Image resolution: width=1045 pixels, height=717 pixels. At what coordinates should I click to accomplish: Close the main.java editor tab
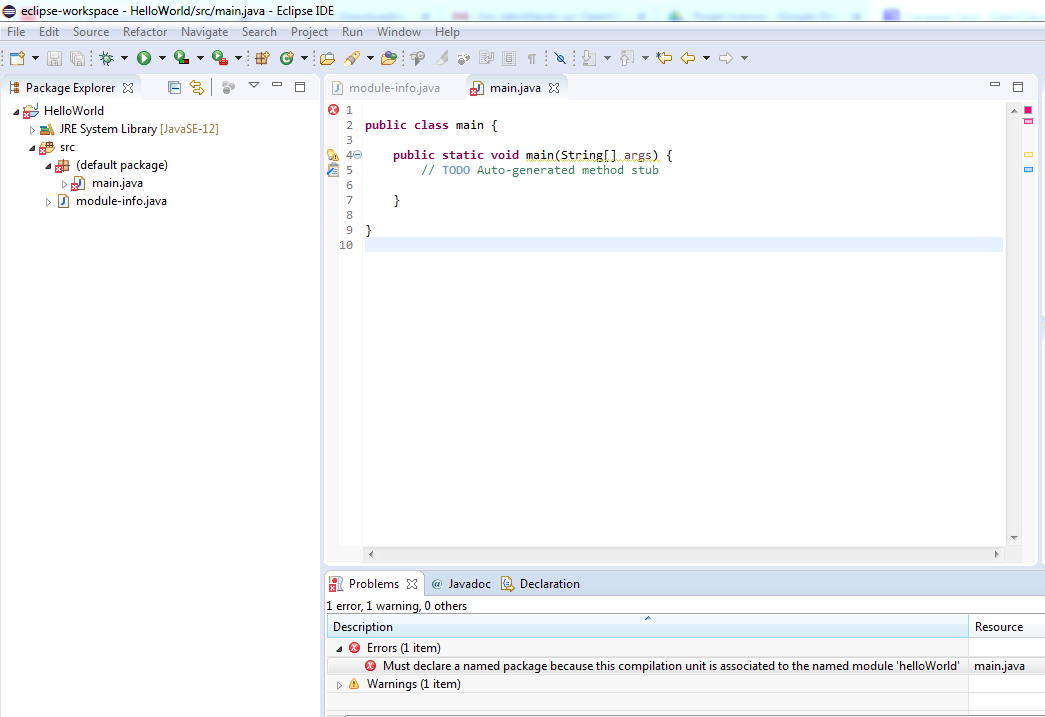click(554, 88)
